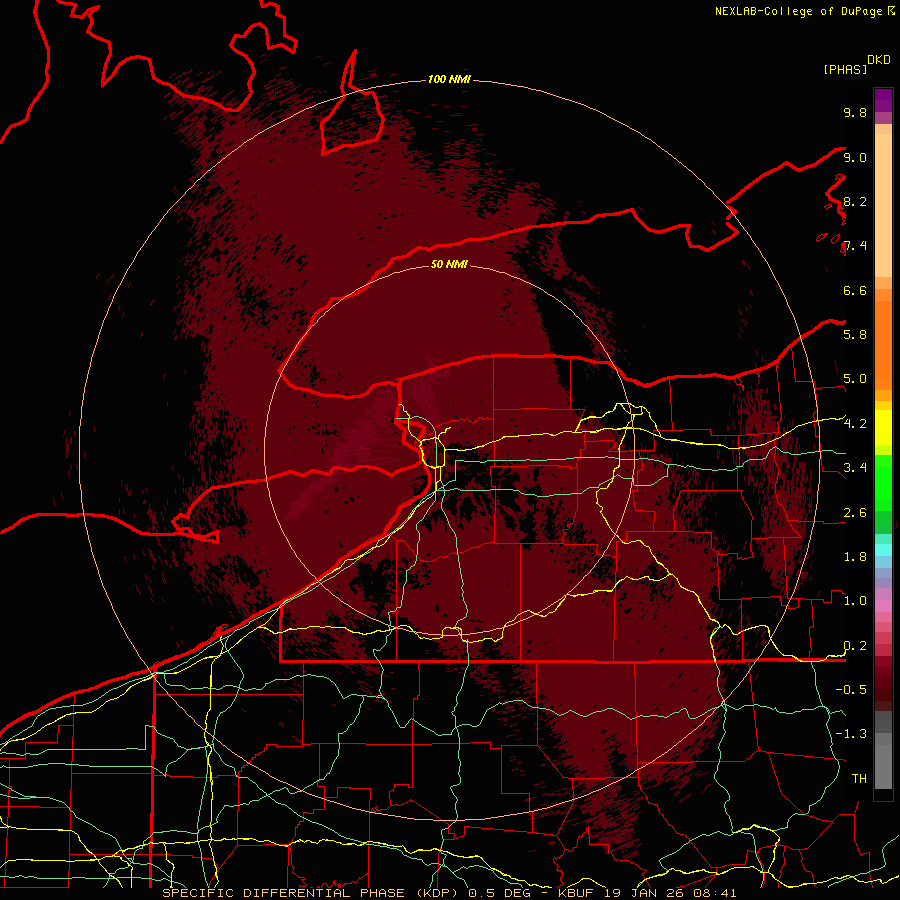This screenshot has width=900, height=900.
Task: Click the 6.6 scale value
Action: (855, 291)
